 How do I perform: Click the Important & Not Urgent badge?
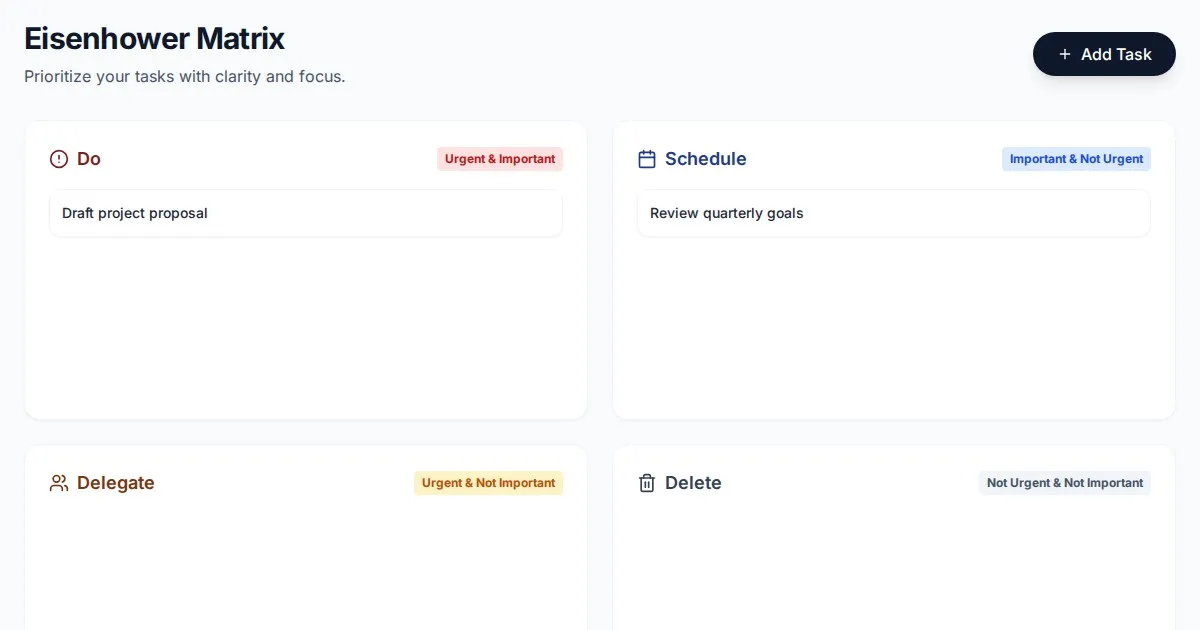[x=1076, y=159]
